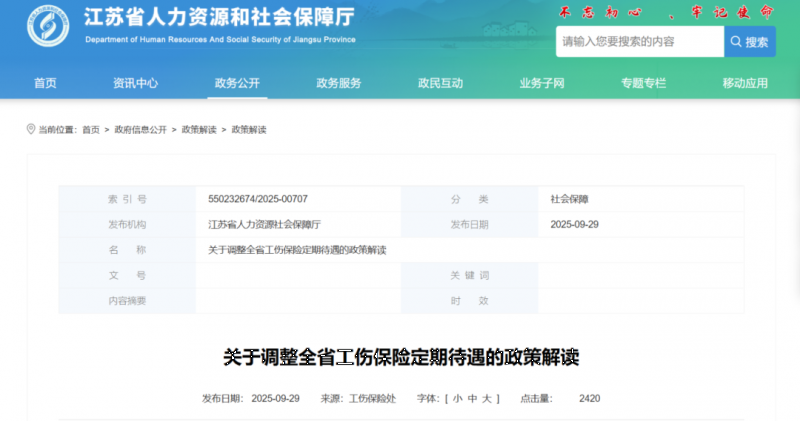This screenshot has width=800, height=421.
Task: Expand the 移动应用 navigation menu
Action: 745,83
